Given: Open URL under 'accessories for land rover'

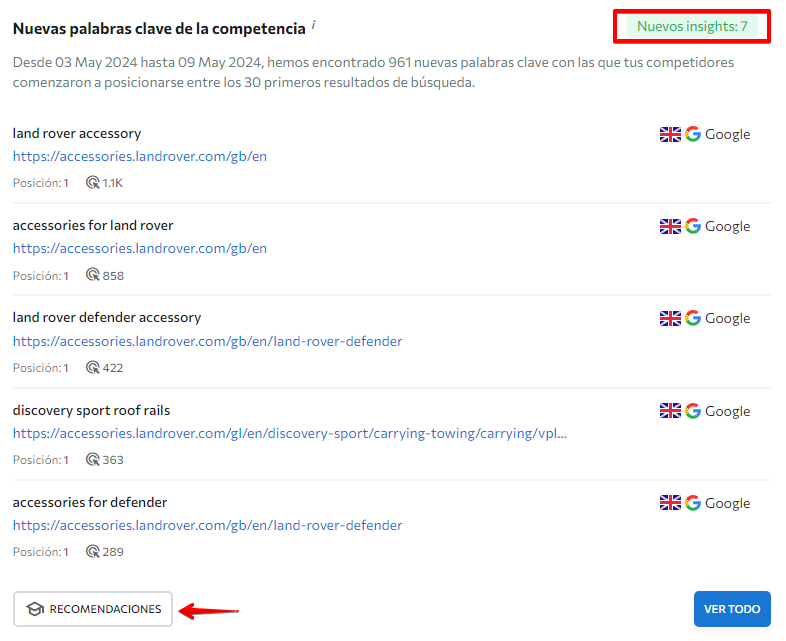Looking at the screenshot, I should [x=140, y=249].
